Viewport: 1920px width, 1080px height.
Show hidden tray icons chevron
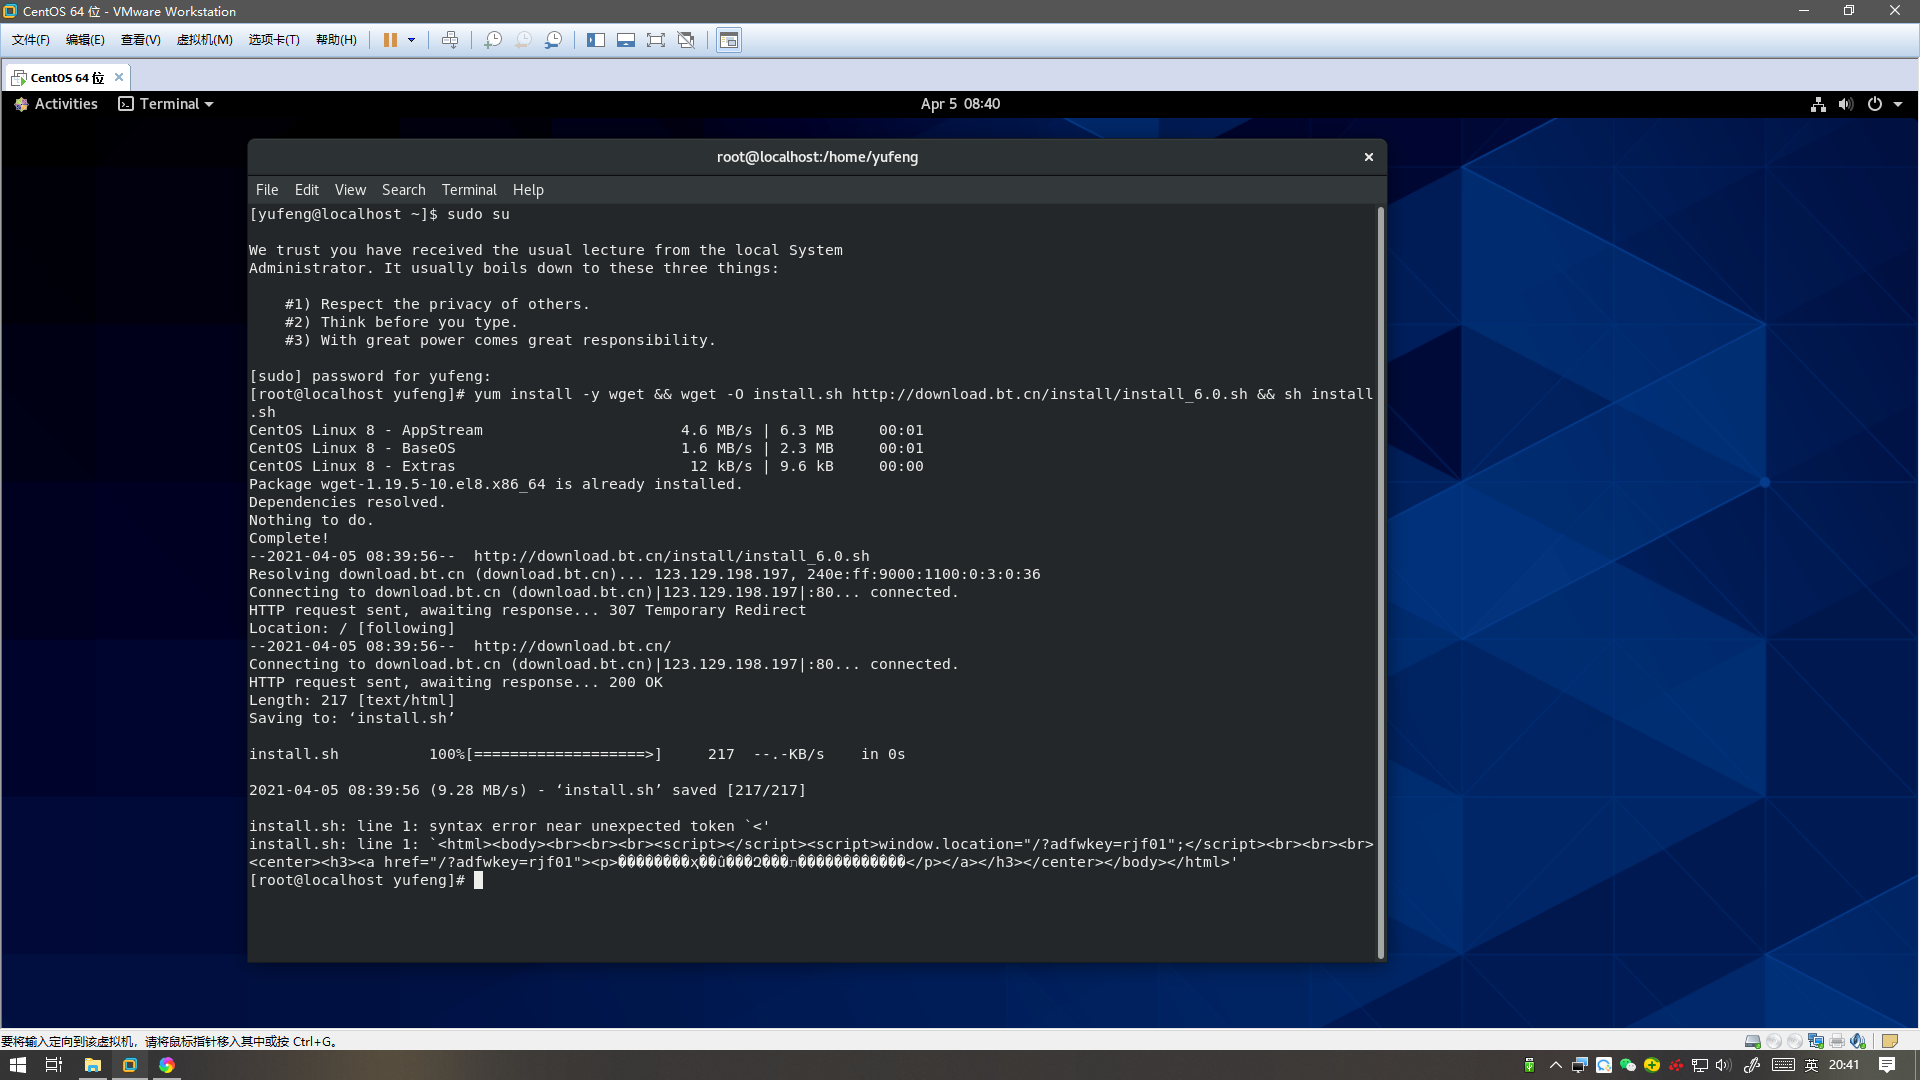(x=1555, y=1065)
